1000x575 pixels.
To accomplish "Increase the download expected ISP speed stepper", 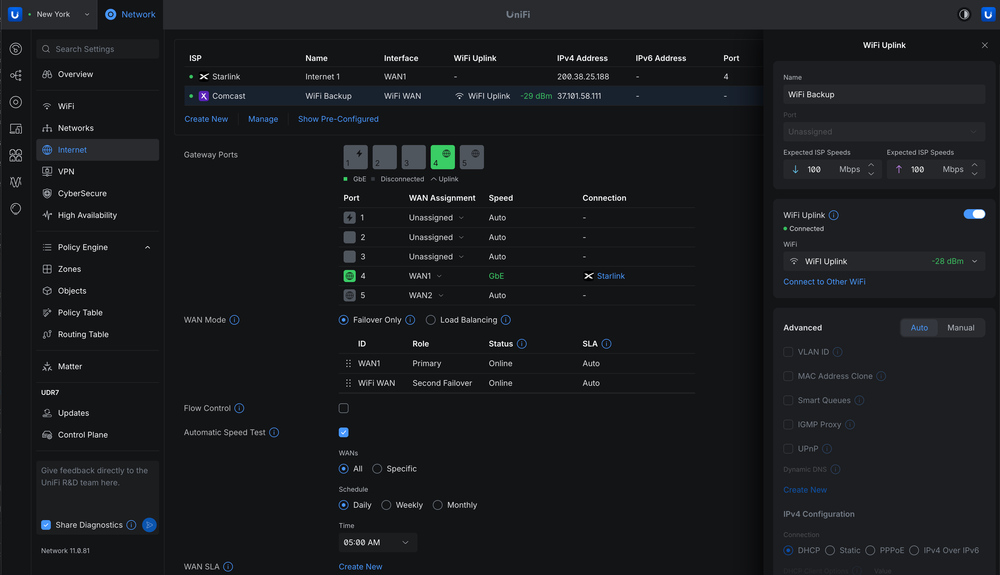I will click(x=871, y=166).
